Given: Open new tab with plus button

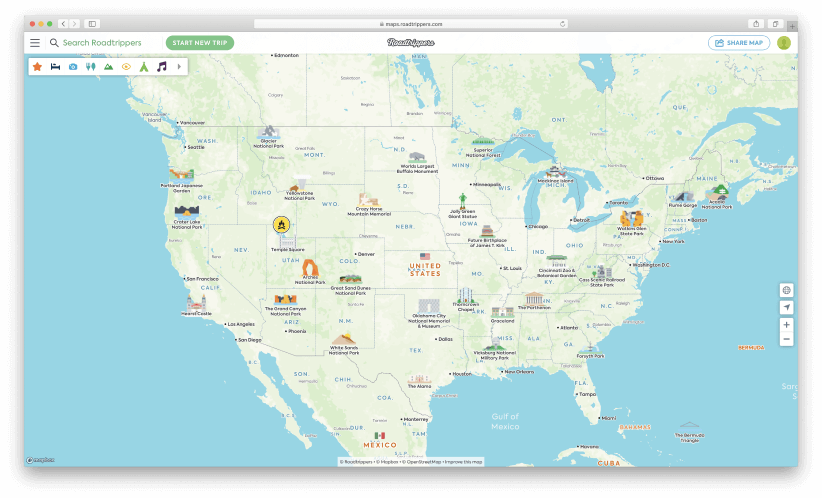Looking at the screenshot, I should pos(793,25).
